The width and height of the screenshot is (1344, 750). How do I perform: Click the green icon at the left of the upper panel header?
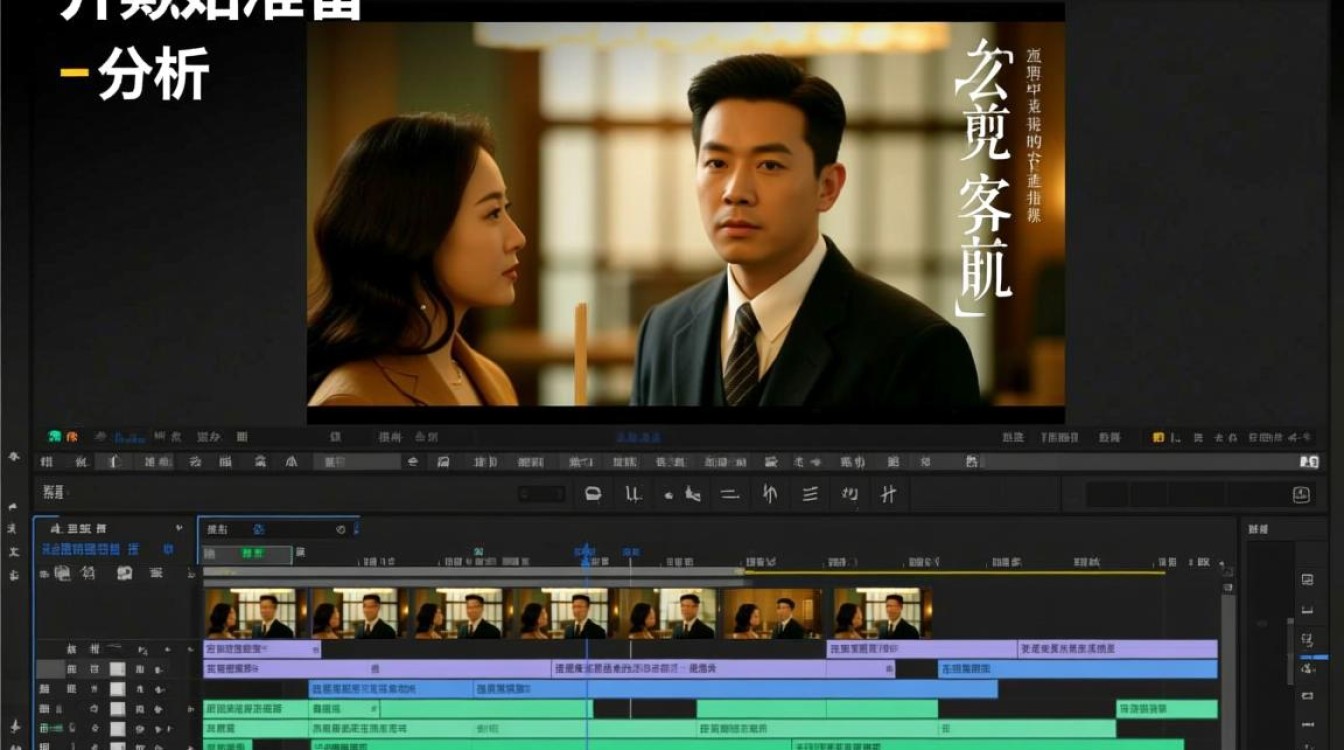point(56,437)
